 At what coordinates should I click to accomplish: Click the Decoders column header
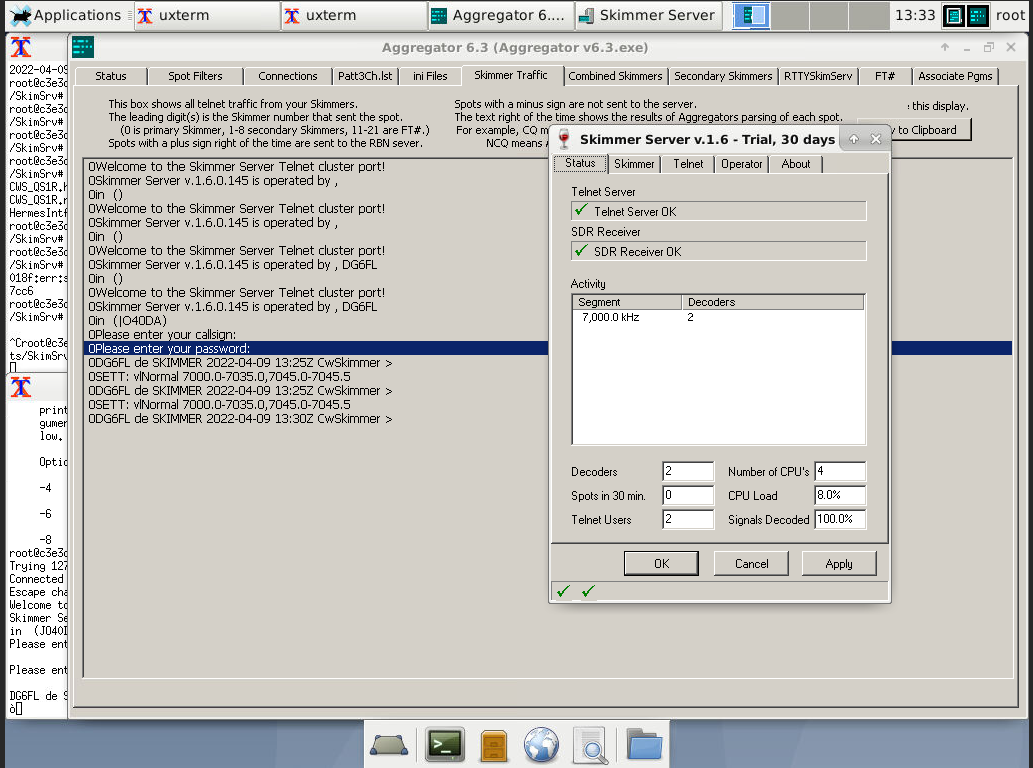click(773, 302)
